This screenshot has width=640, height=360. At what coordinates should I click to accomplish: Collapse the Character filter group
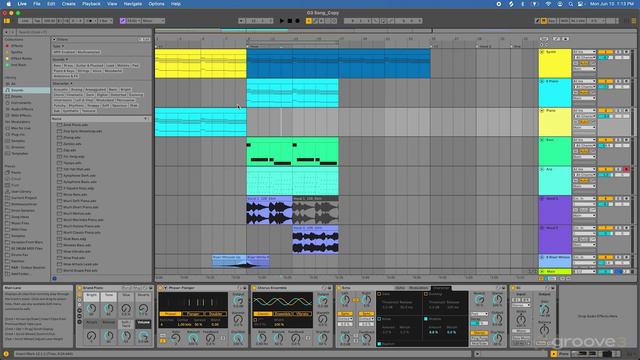[62, 84]
